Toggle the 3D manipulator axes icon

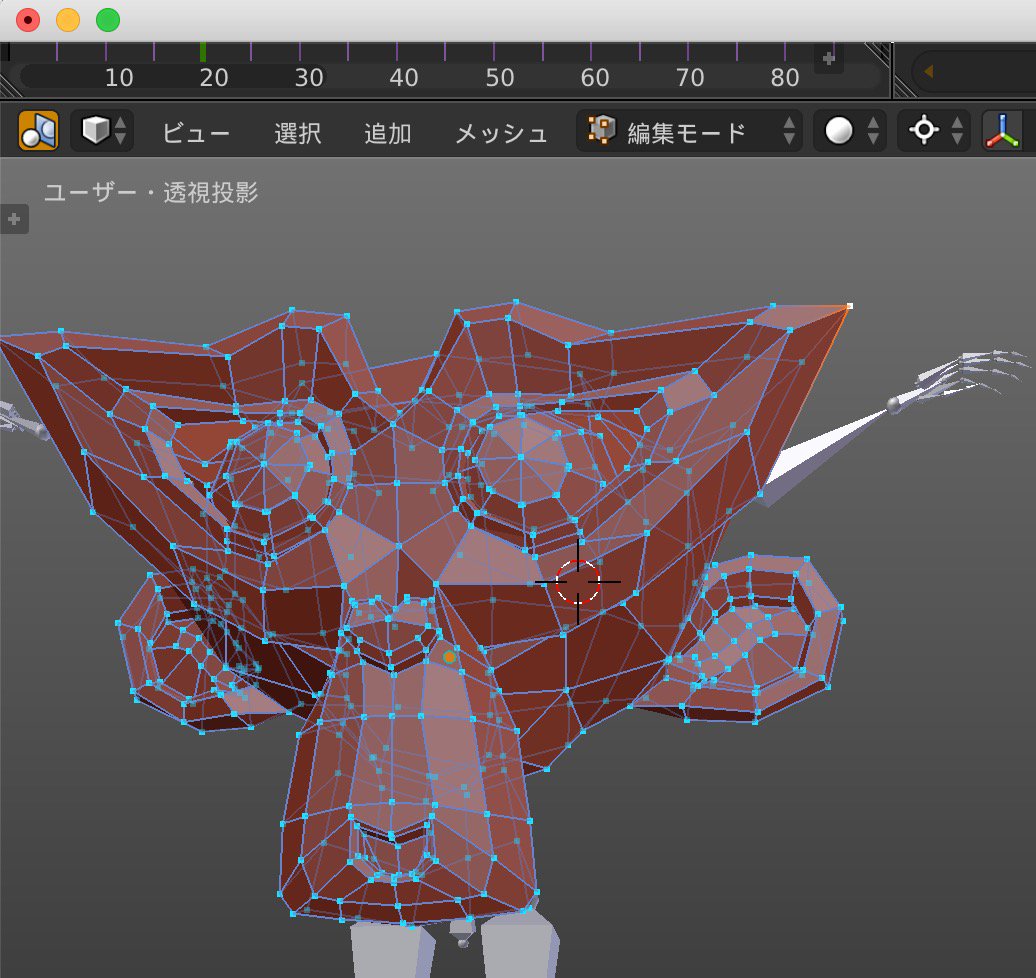(x=1002, y=131)
